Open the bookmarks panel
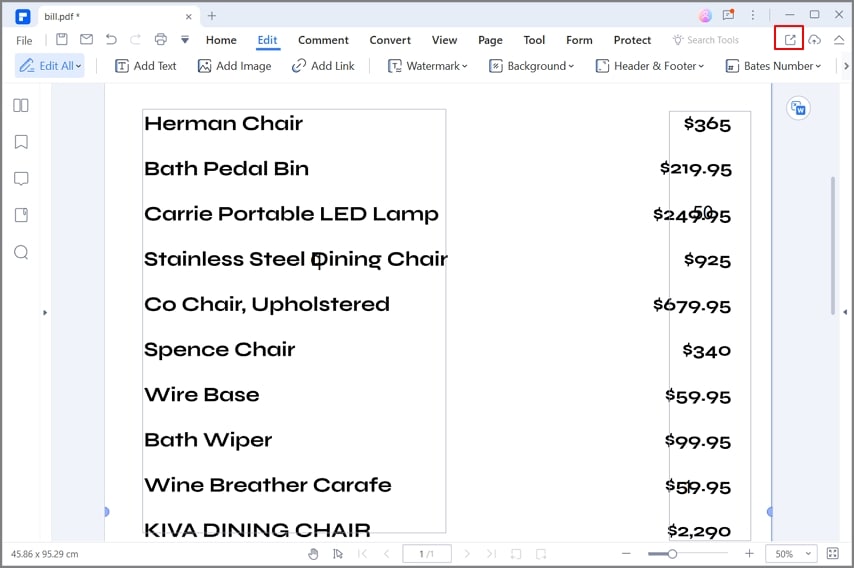 [x=21, y=142]
